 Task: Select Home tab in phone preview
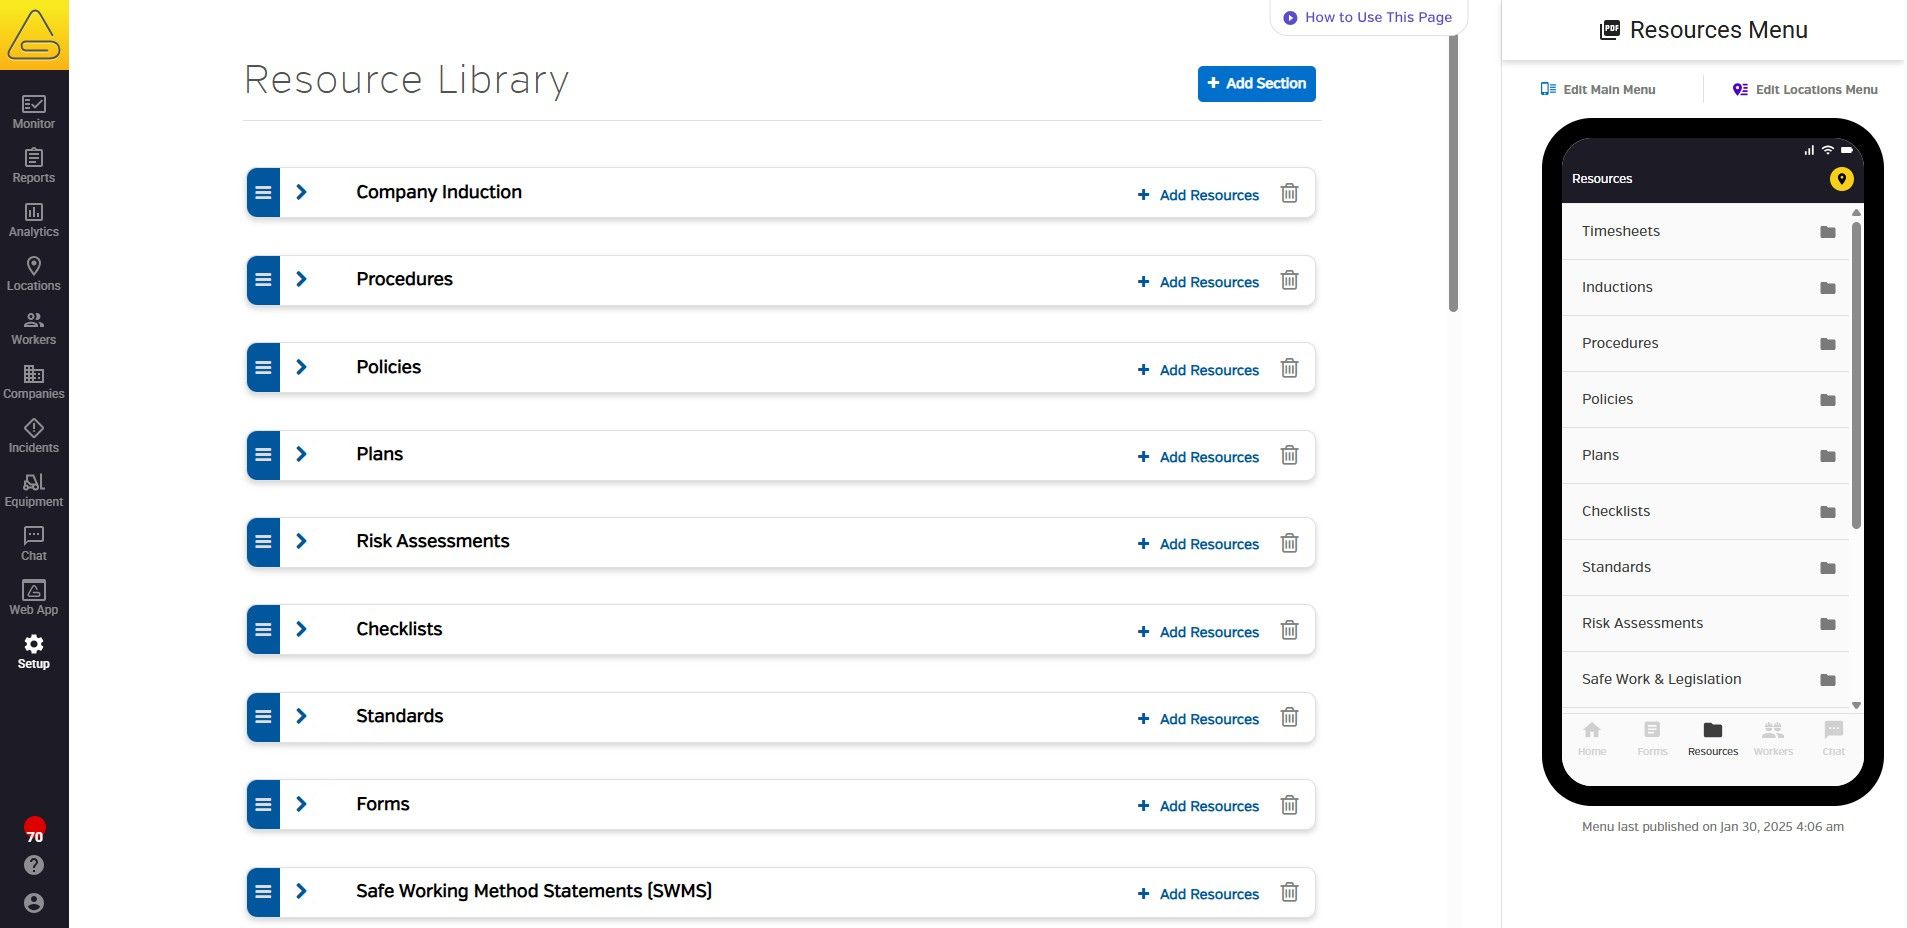click(1592, 739)
